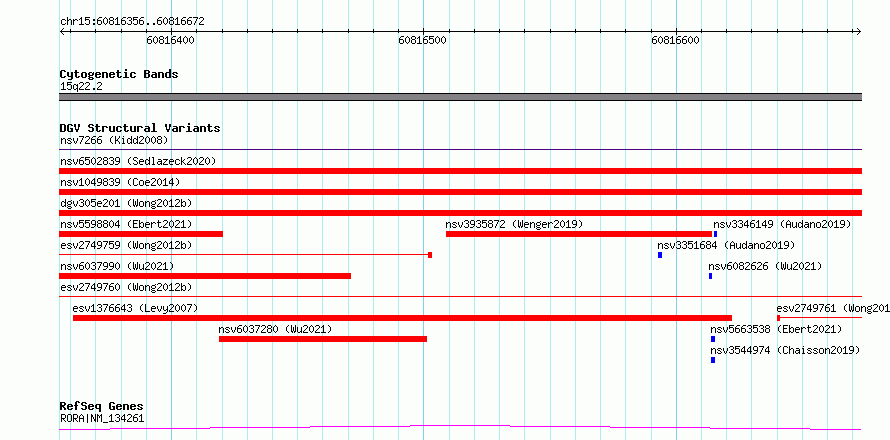Select the 60816500 ruler position label
The height and width of the screenshot is (440, 890).
point(422,40)
